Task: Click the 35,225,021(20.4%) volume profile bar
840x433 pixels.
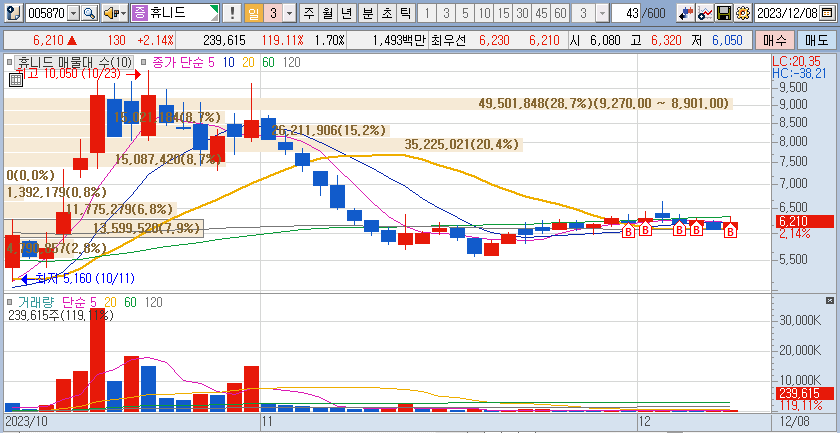Action: point(262,144)
